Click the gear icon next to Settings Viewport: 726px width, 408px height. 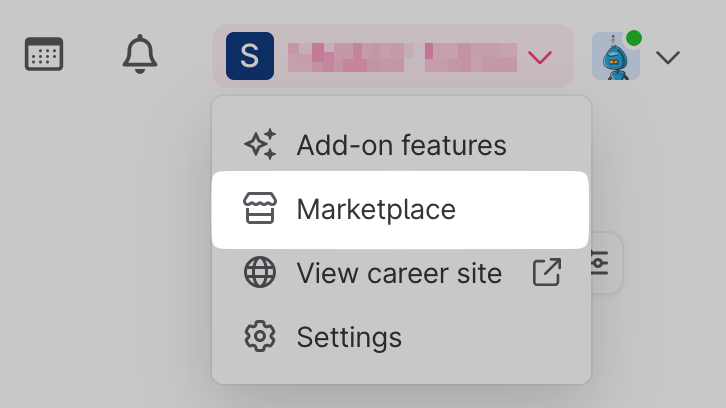260,337
